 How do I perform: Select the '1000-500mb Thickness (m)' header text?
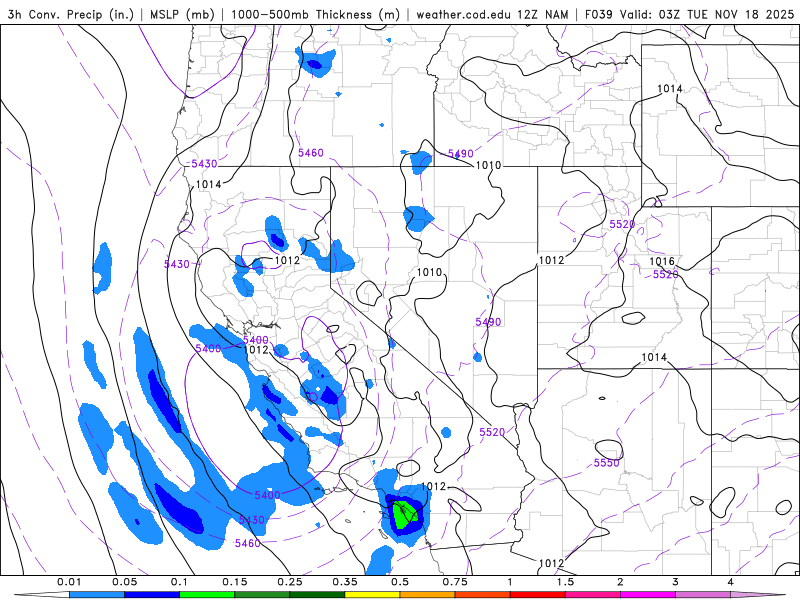tap(315, 14)
